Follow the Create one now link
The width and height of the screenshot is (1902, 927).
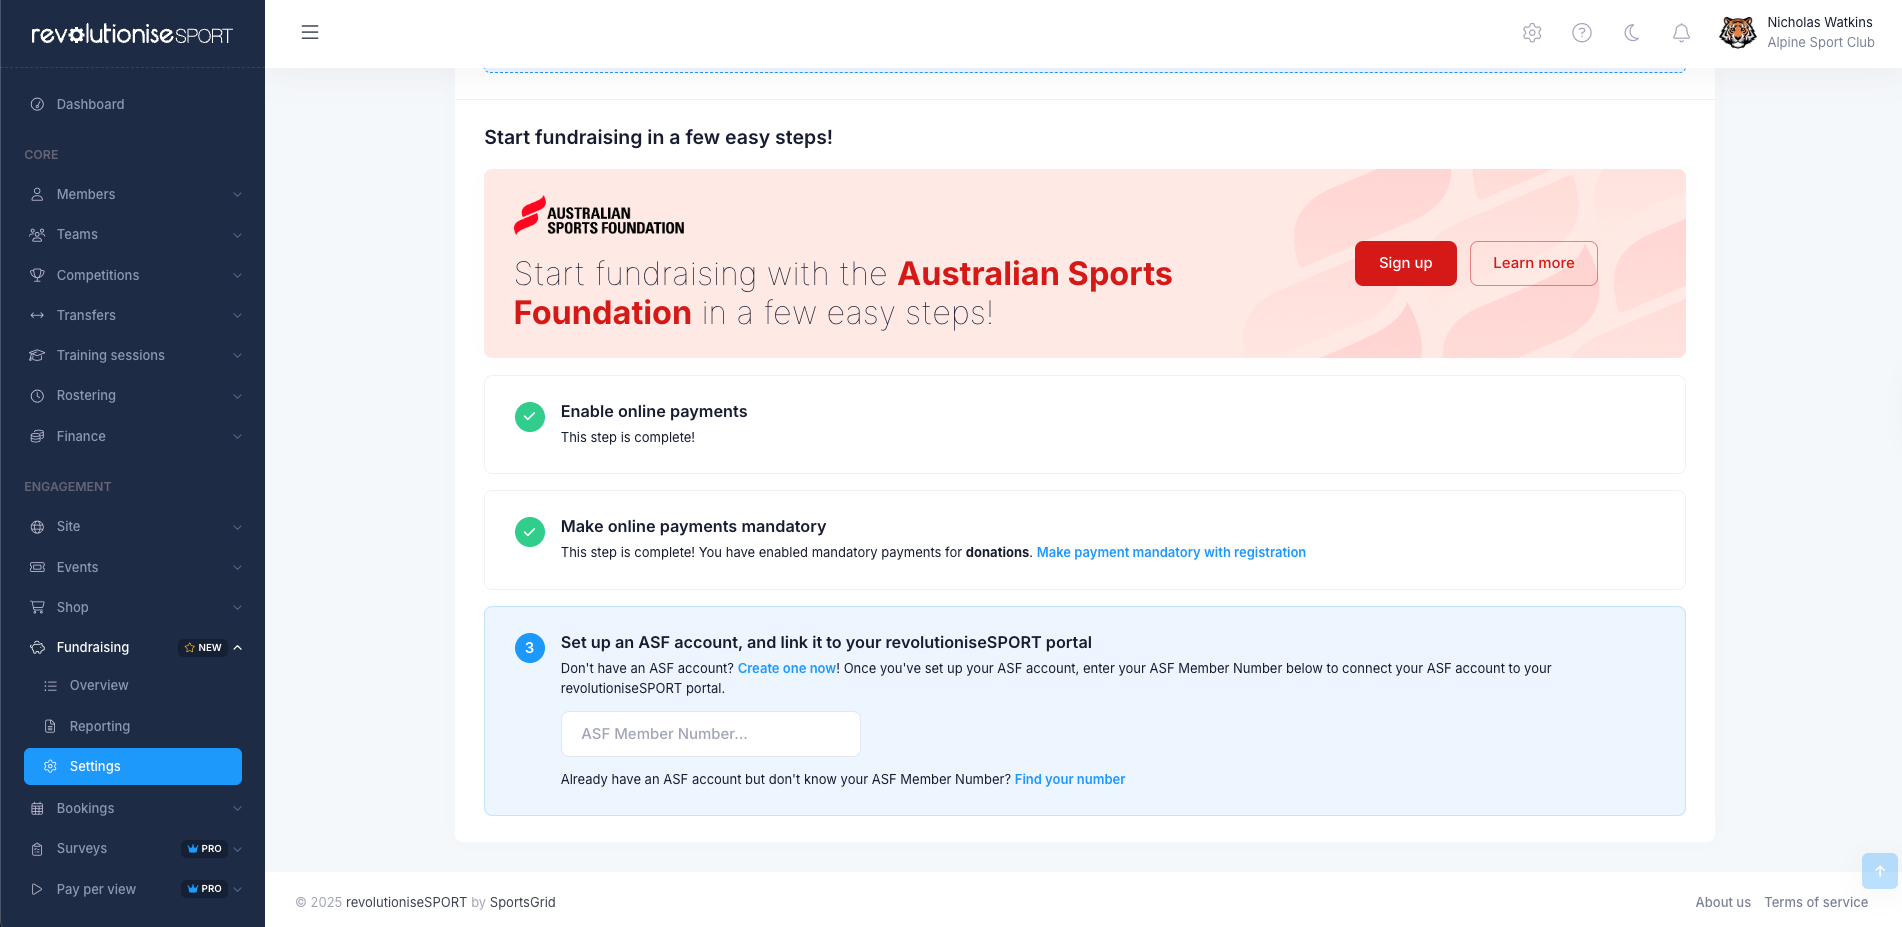tap(787, 668)
